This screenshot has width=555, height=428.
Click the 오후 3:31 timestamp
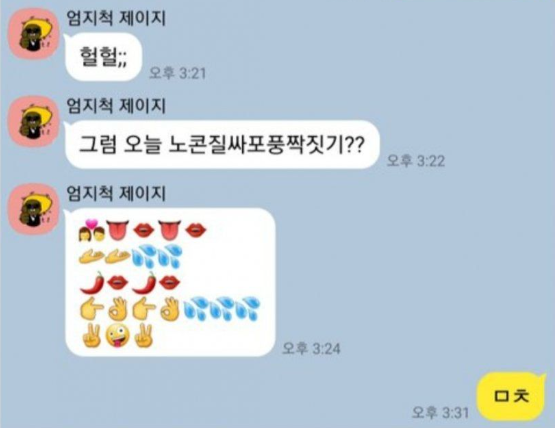[441, 413]
